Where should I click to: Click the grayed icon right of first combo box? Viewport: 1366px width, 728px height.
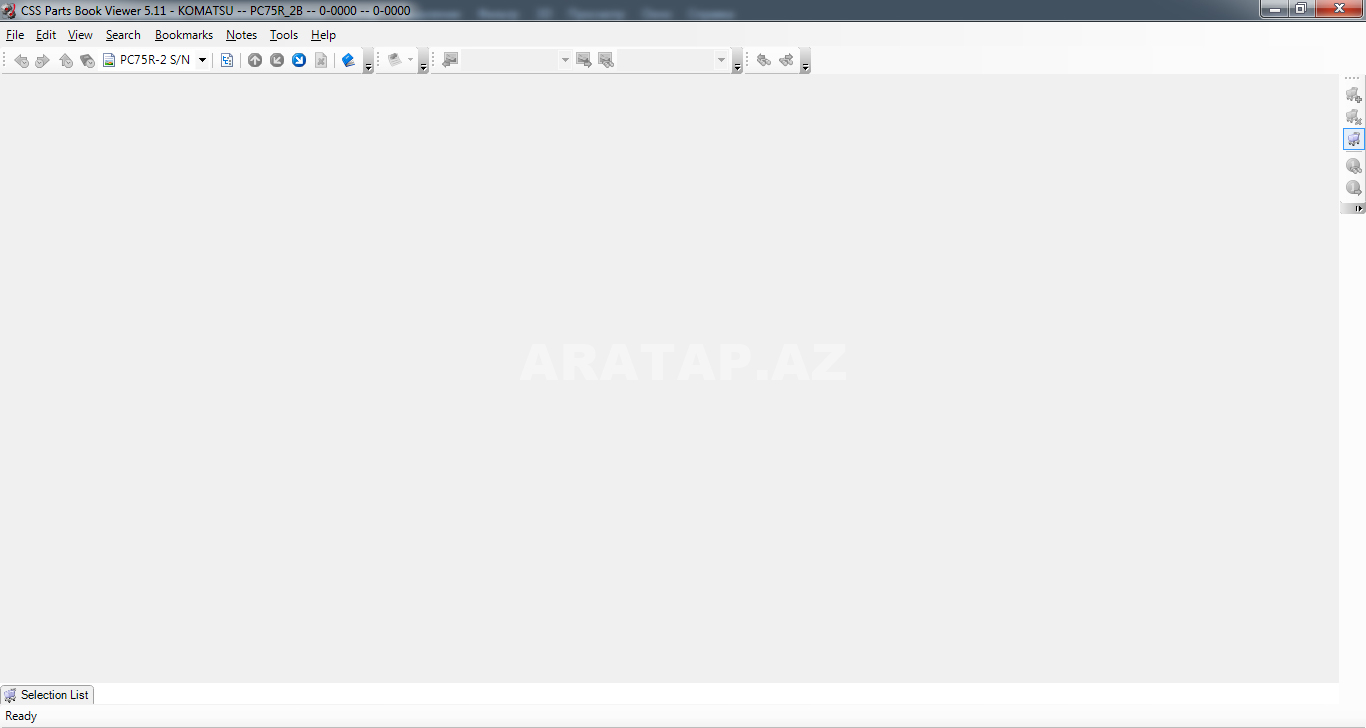pos(584,60)
